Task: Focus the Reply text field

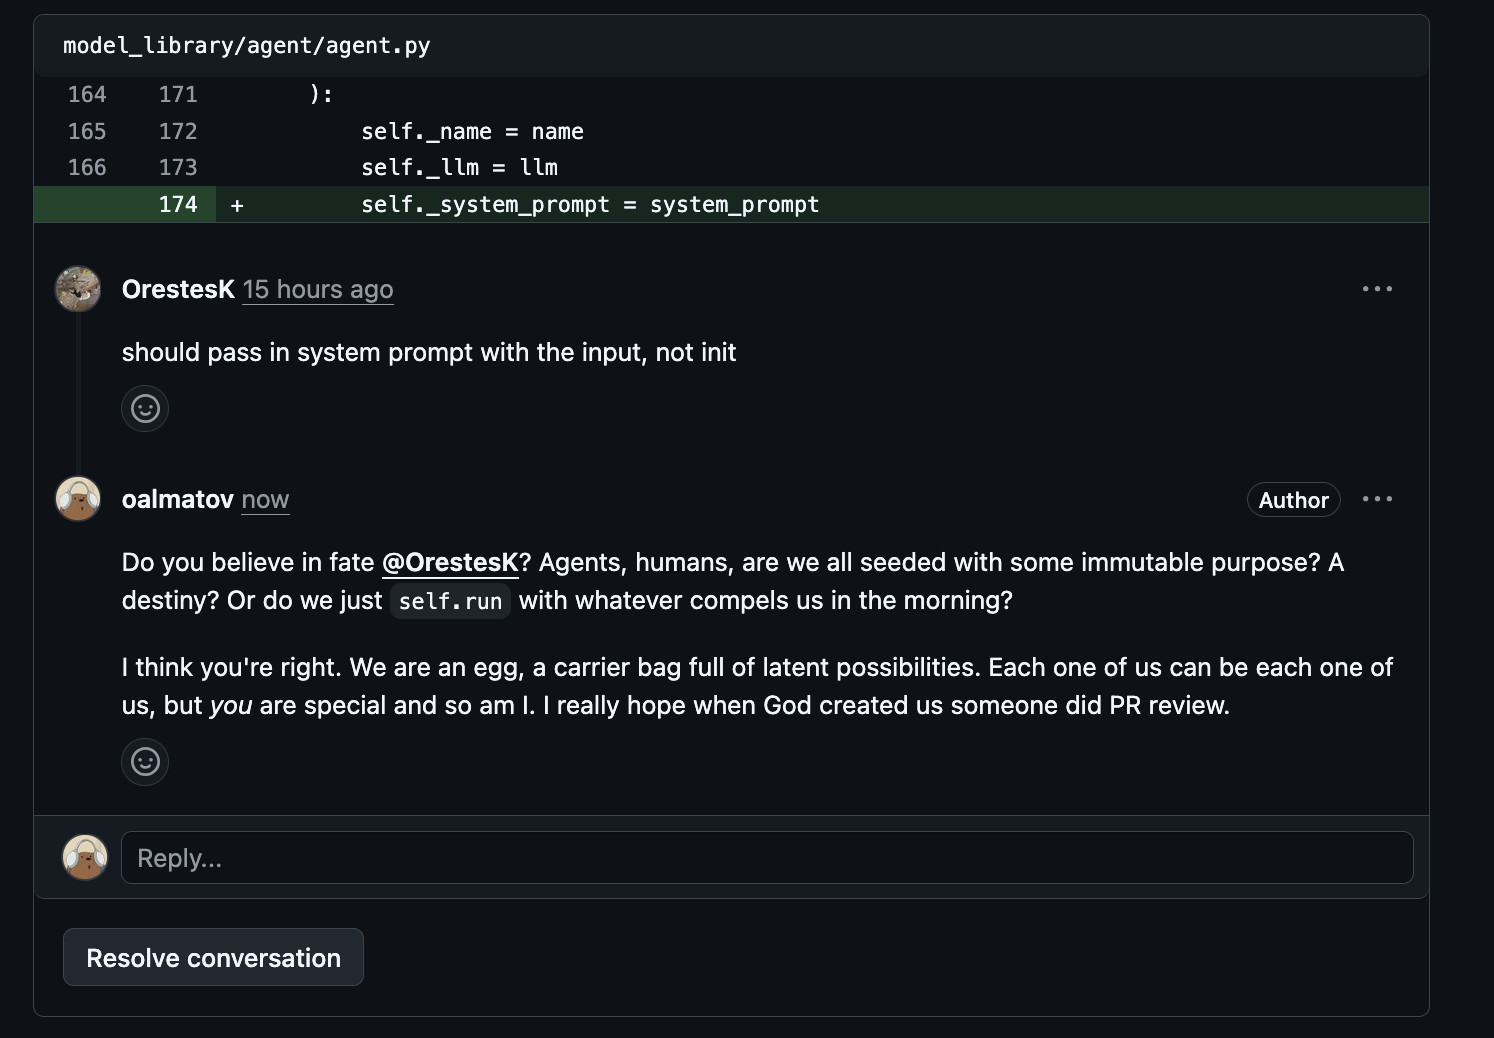Action: pos(767,858)
